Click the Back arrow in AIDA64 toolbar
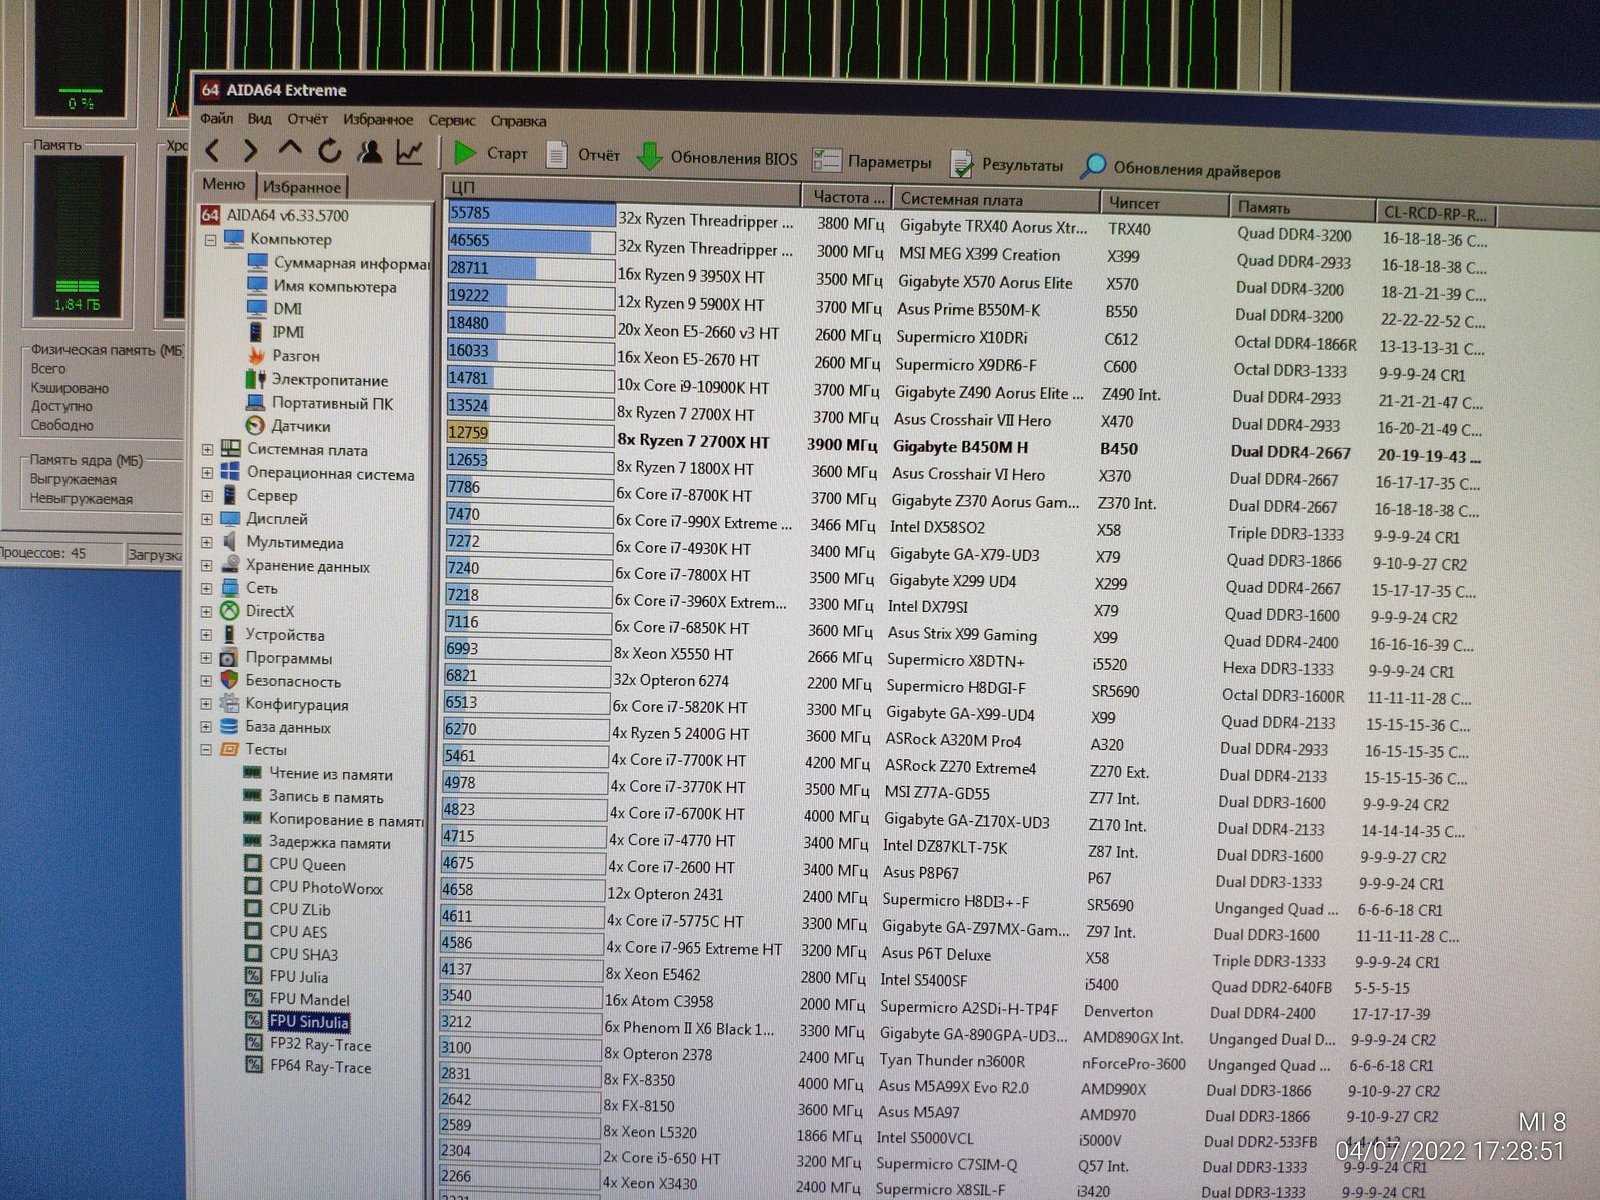 pos(212,151)
